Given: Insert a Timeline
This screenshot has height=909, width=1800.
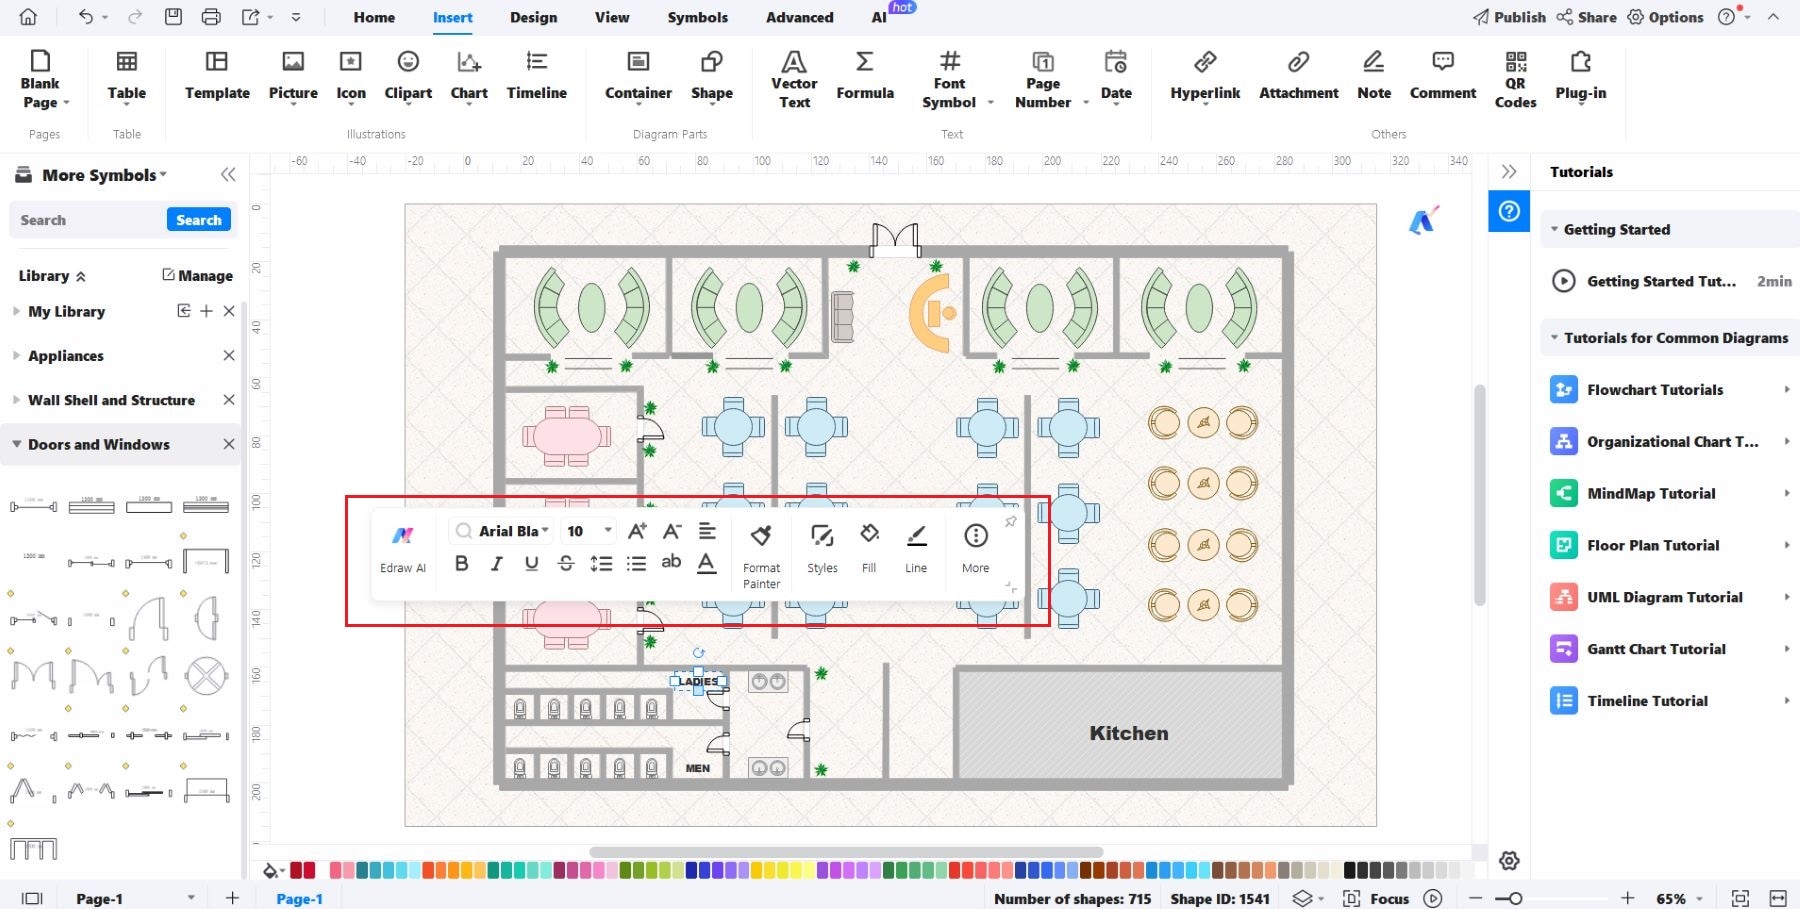Looking at the screenshot, I should tap(536, 76).
